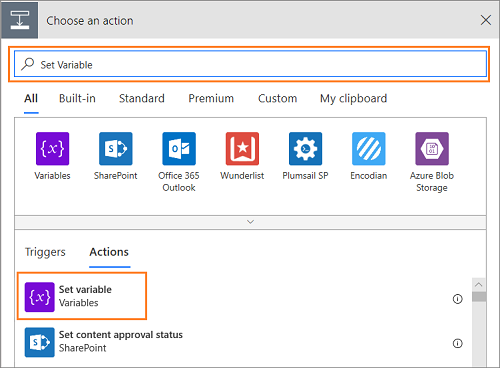Select Set content approval status action
500x368 pixels.
243,342
